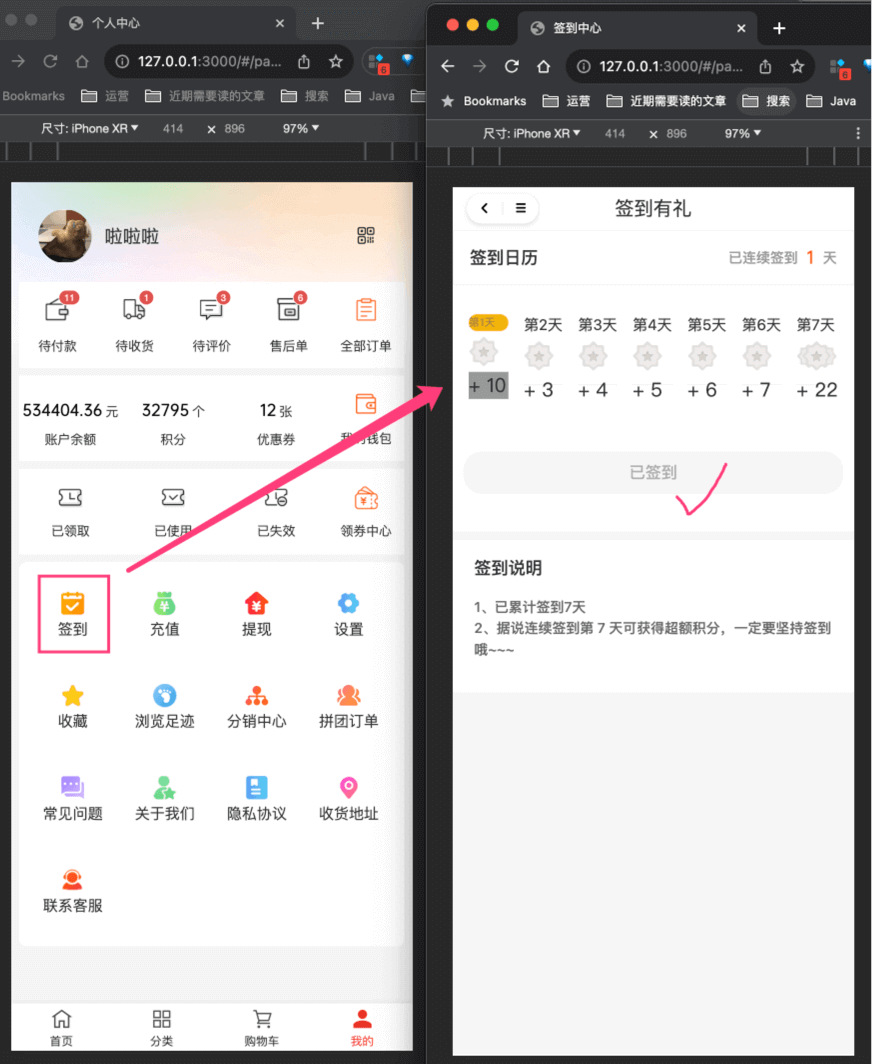Switch to the 购物车 cart tab

pos(262,1020)
